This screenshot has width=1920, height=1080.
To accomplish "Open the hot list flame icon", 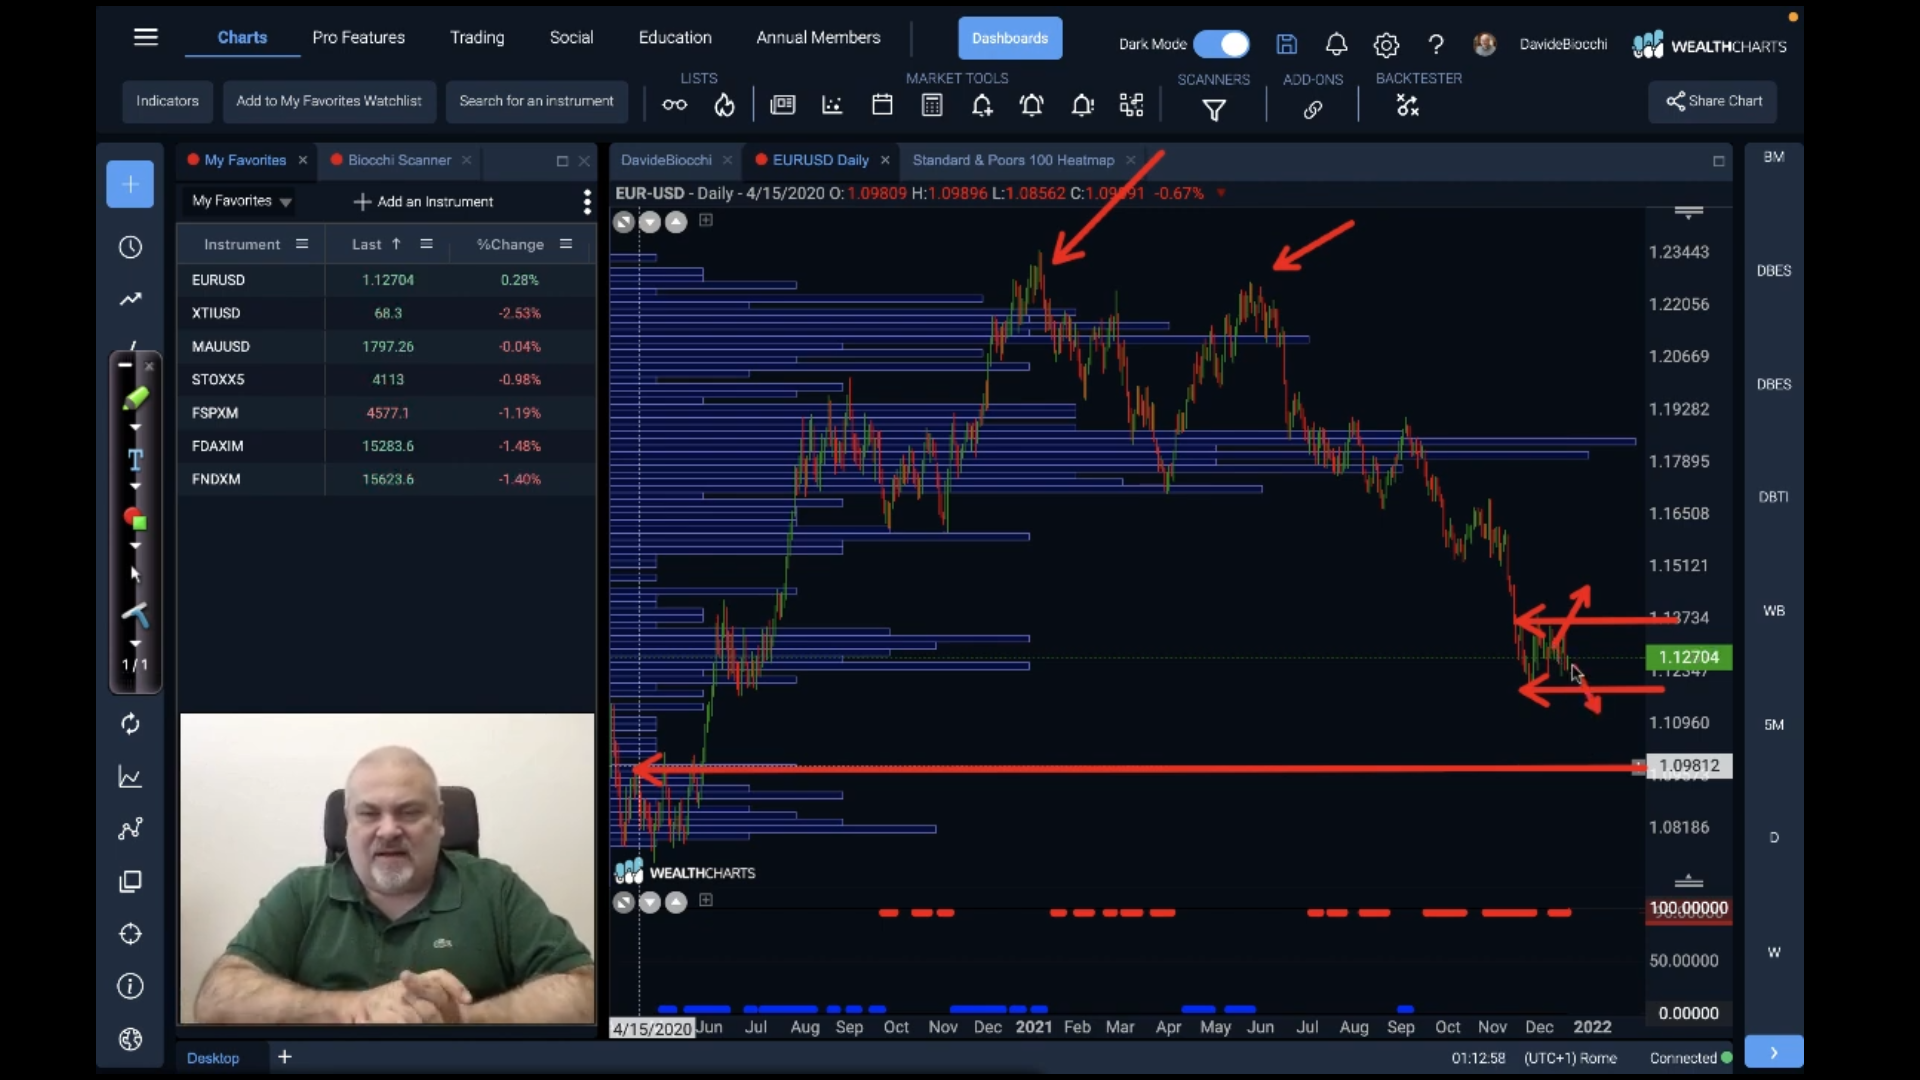I will click(x=725, y=105).
